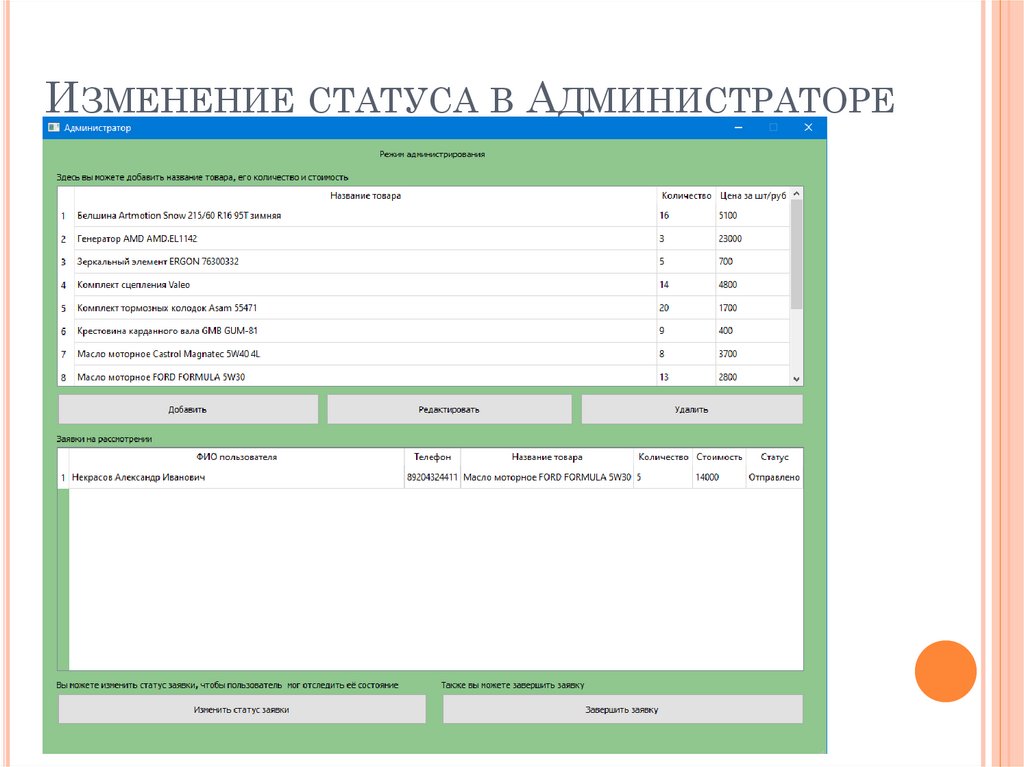The image size is (1024, 767).
Task: Minimize the Администратор window
Action: (737, 128)
